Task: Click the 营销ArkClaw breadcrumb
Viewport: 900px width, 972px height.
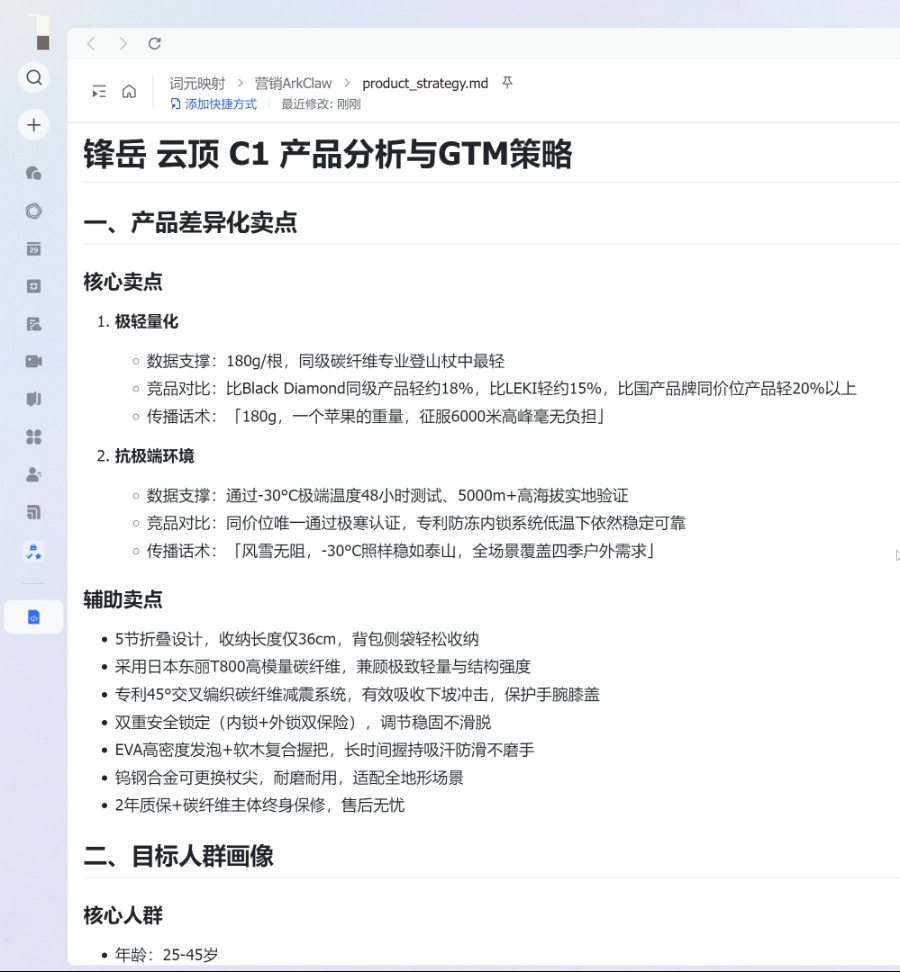Action: point(293,83)
